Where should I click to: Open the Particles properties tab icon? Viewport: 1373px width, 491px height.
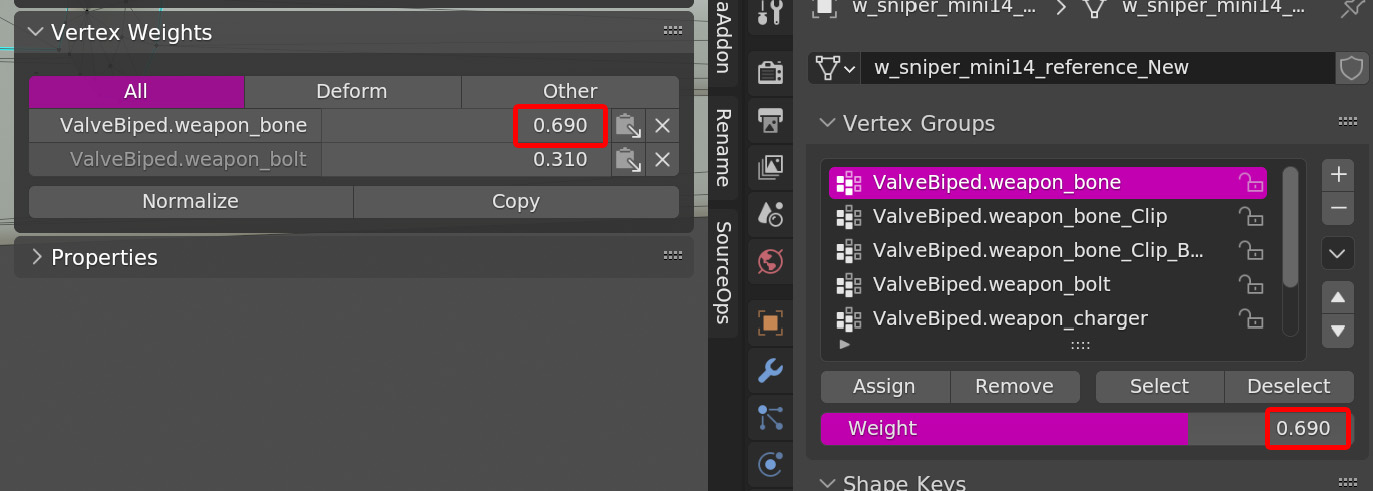point(770,417)
